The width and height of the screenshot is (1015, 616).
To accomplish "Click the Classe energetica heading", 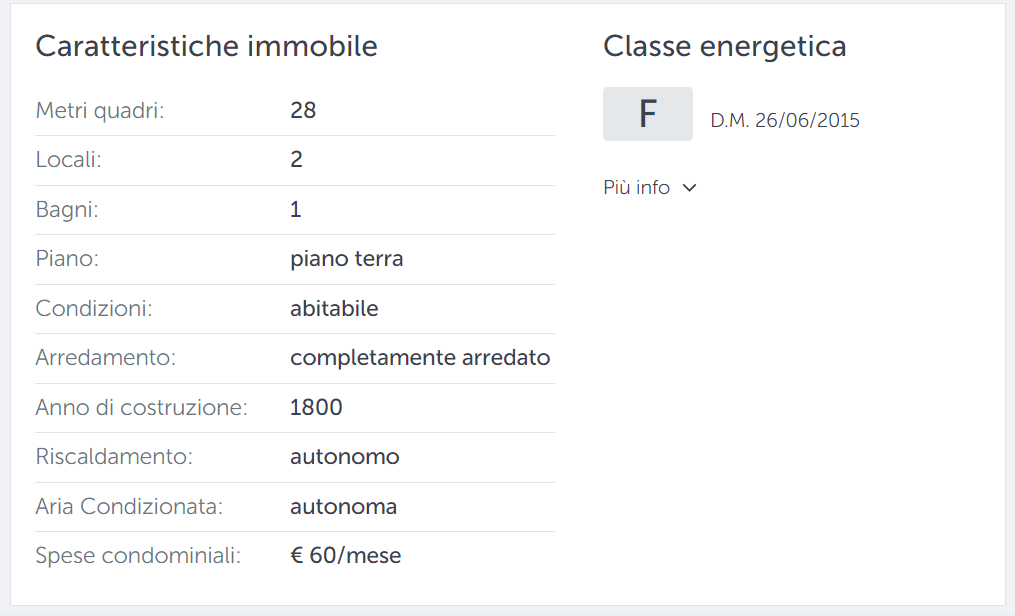I will (x=724, y=47).
